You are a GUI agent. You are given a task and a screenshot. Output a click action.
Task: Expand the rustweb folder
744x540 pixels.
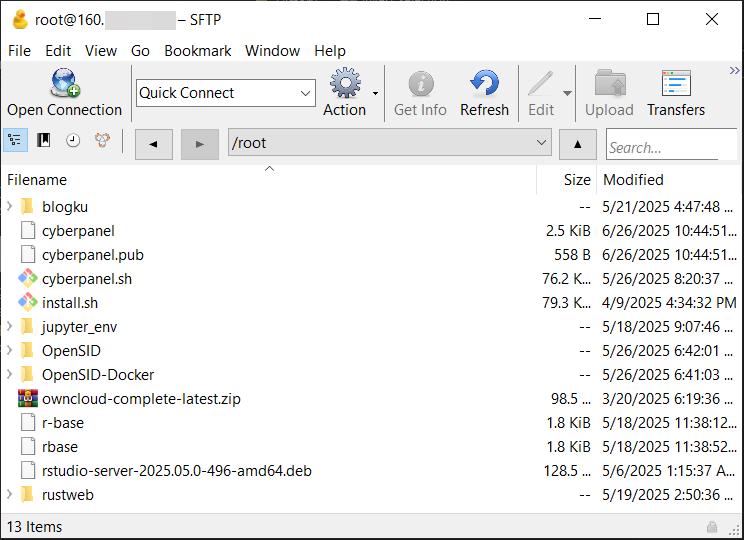click(9, 494)
